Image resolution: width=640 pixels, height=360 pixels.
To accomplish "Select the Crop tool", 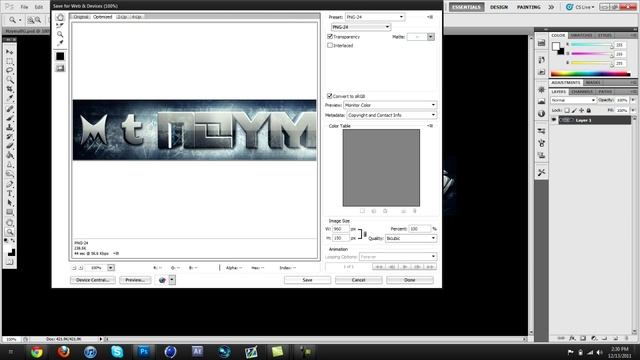I will (10, 89).
